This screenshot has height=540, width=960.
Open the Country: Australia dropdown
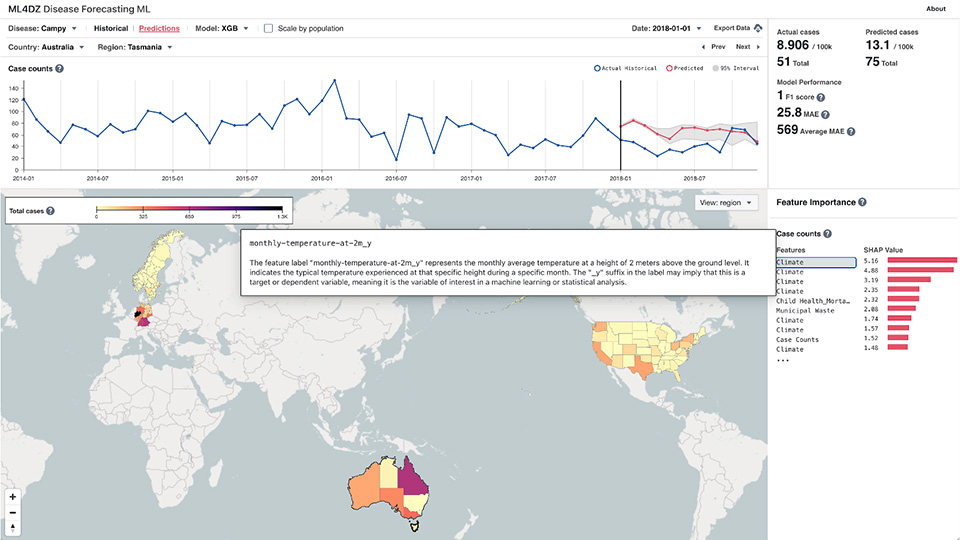pos(46,47)
